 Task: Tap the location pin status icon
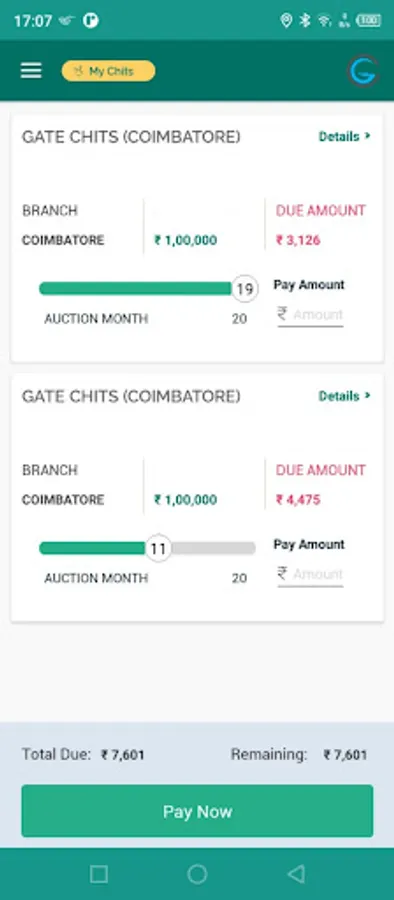pos(286,21)
